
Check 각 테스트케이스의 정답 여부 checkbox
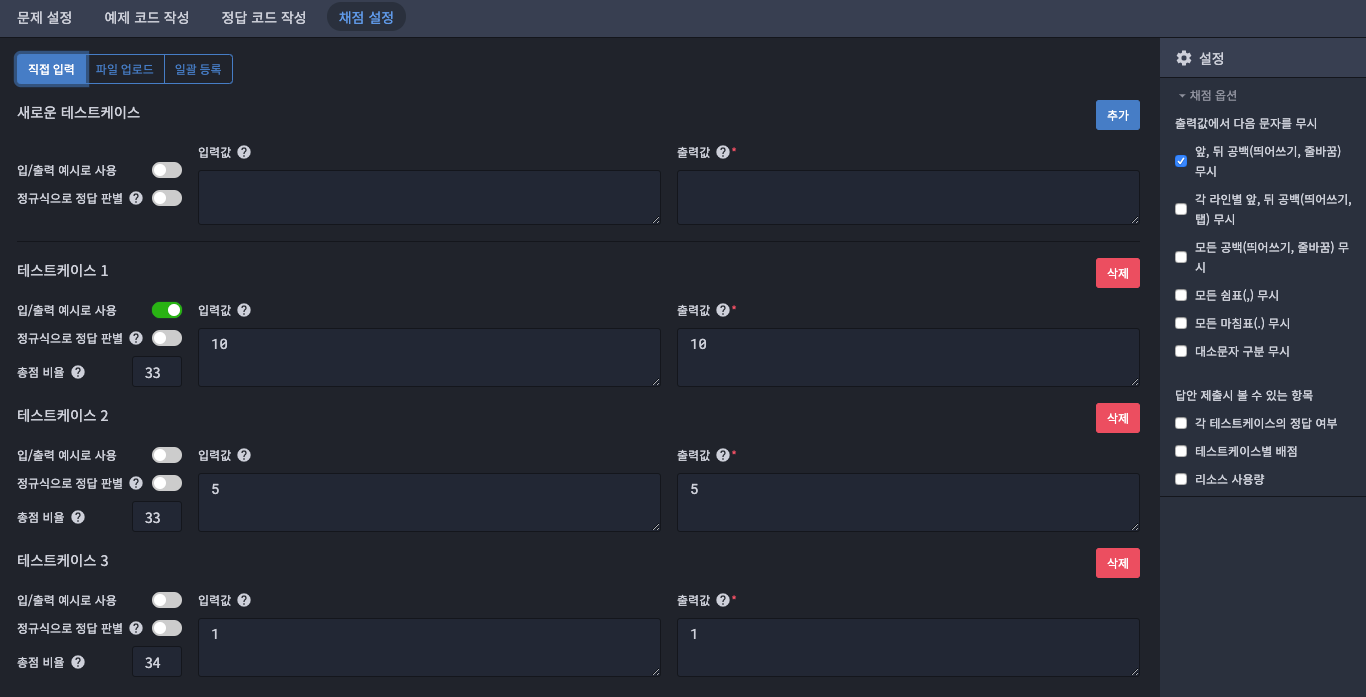click(x=1181, y=423)
